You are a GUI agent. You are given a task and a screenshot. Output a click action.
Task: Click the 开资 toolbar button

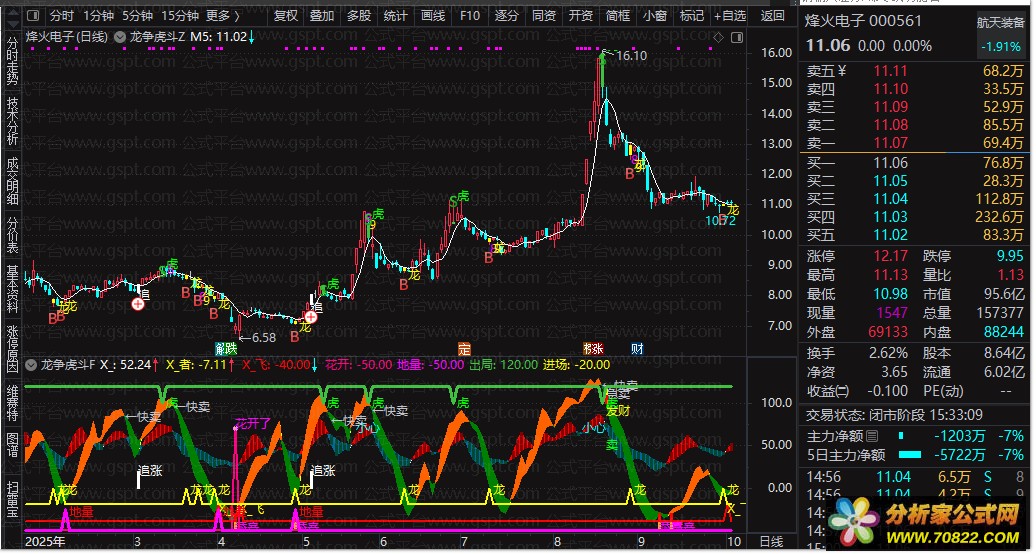[x=580, y=15]
